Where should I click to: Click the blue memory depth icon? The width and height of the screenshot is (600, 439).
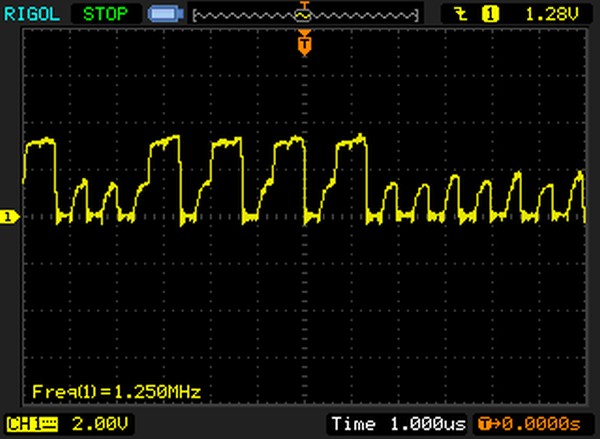(163, 15)
